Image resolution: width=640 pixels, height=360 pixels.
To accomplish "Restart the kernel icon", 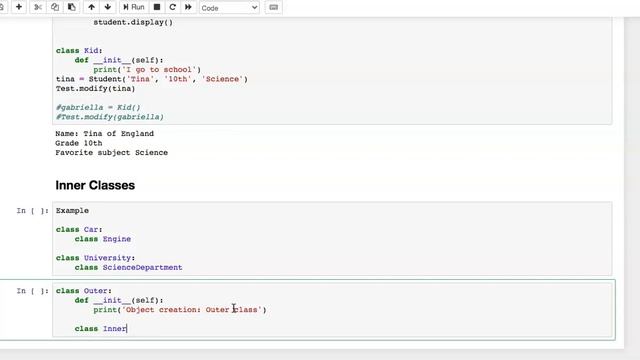I will pos(172,7).
